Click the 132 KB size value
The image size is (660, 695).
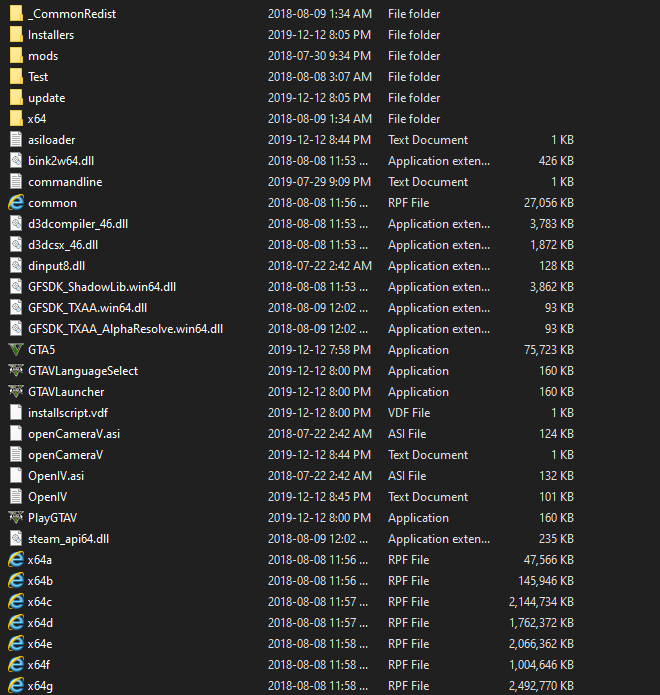pos(556,476)
